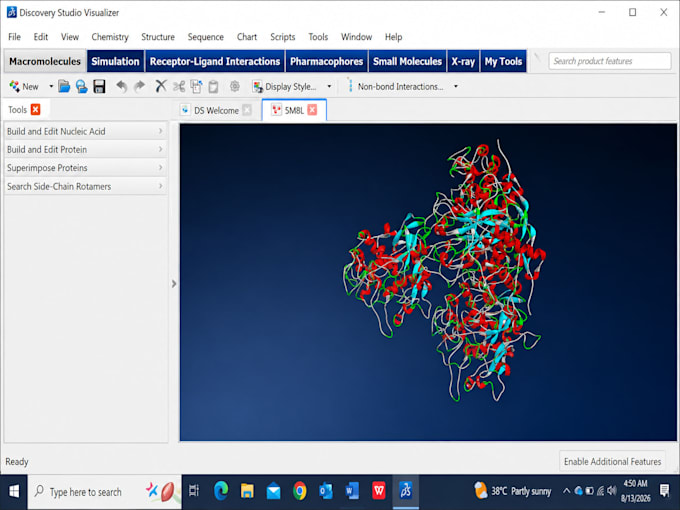Click the protein structure in 3D view
The height and width of the screenshot is (510, 680).
447,269
